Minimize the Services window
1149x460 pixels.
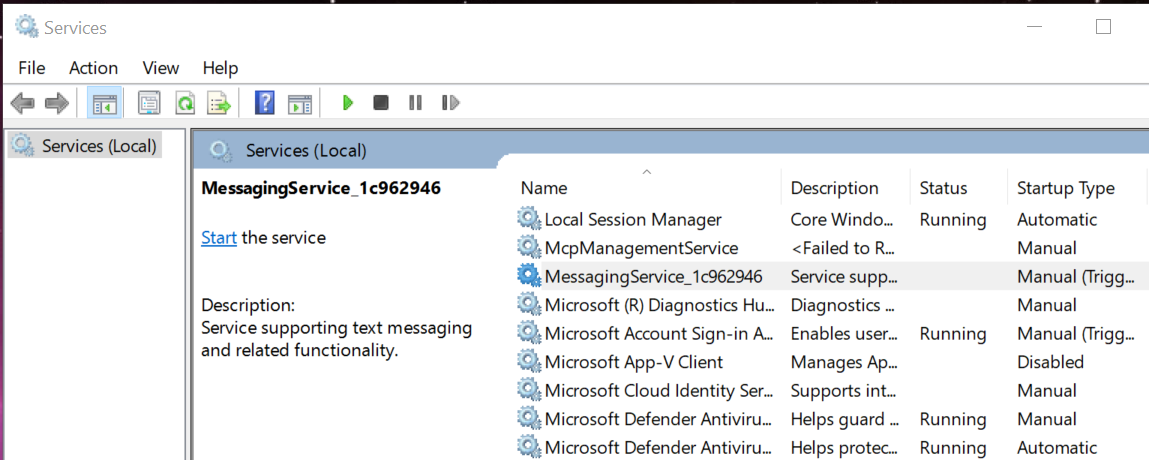coord(1035,27)
